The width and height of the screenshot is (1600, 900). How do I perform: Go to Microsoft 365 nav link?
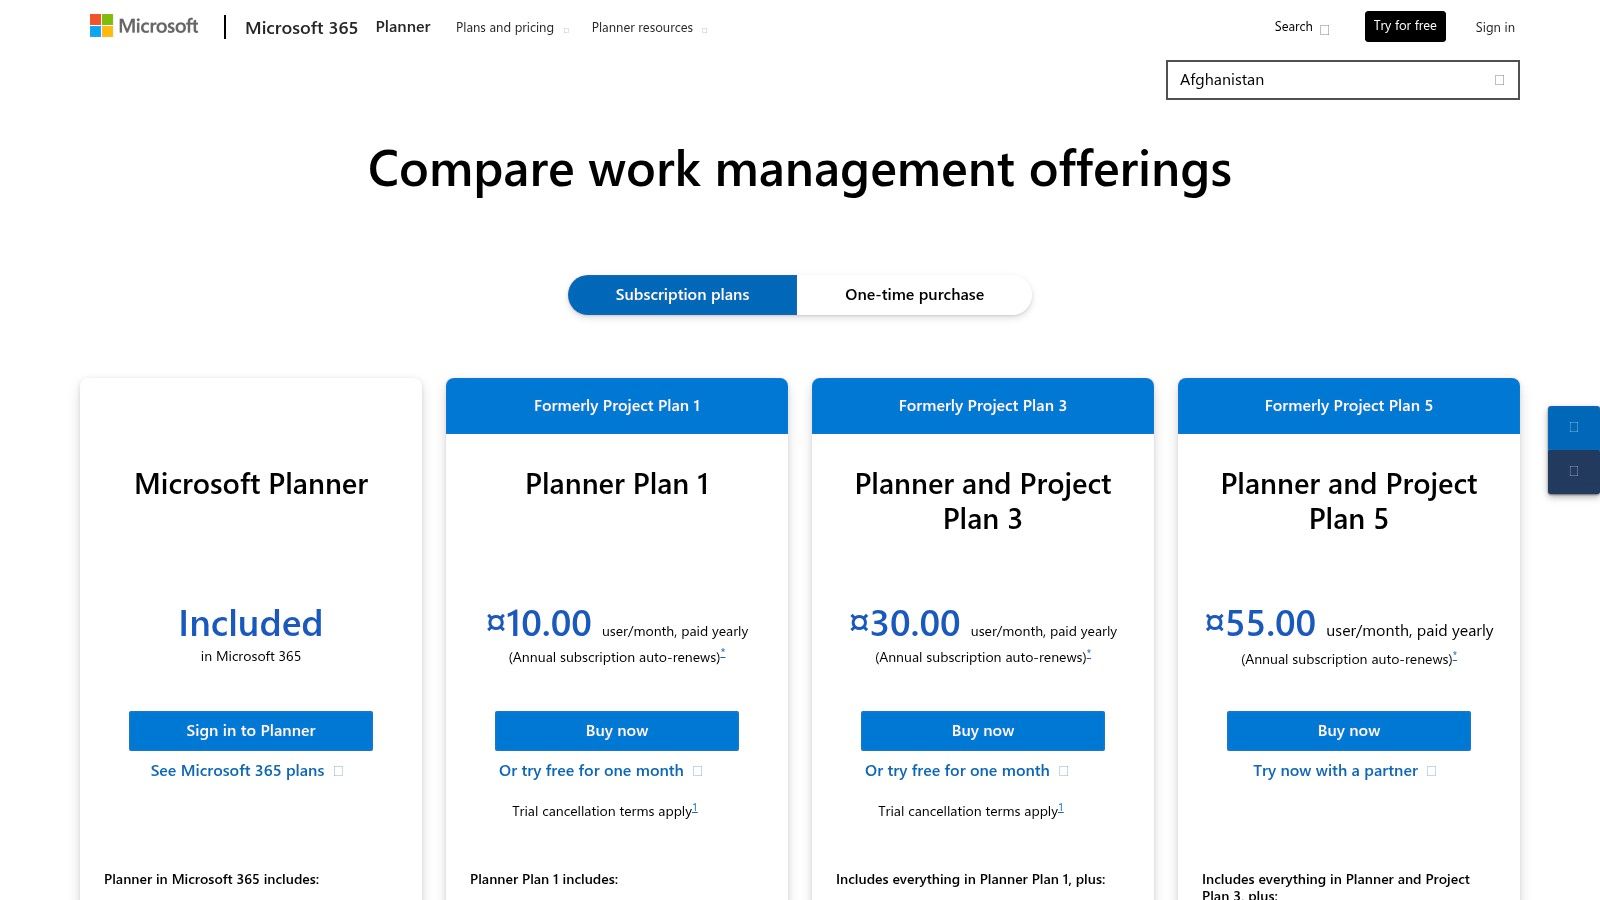click(301, 28)
